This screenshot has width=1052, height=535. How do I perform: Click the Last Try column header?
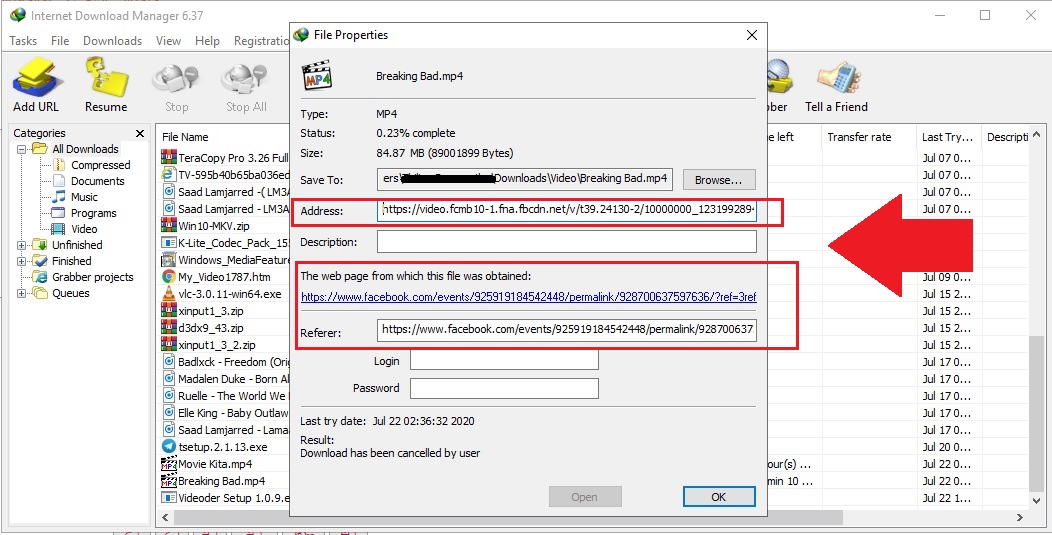tap(948, 137)
